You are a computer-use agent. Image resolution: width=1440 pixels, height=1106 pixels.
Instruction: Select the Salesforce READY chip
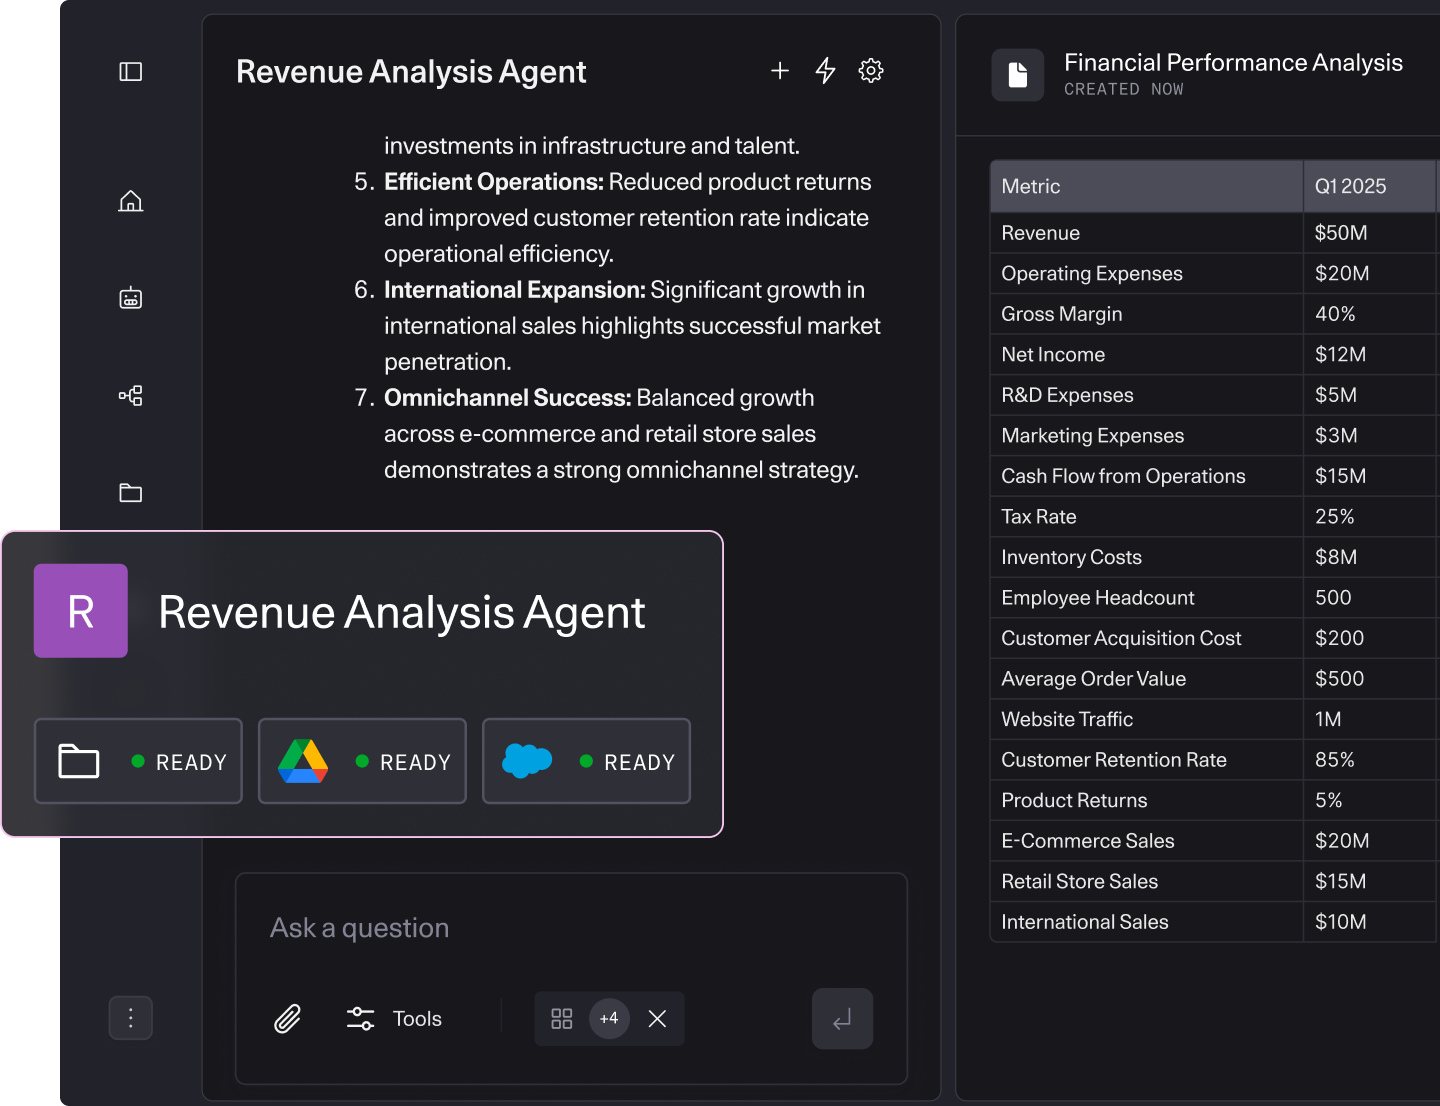587,761
